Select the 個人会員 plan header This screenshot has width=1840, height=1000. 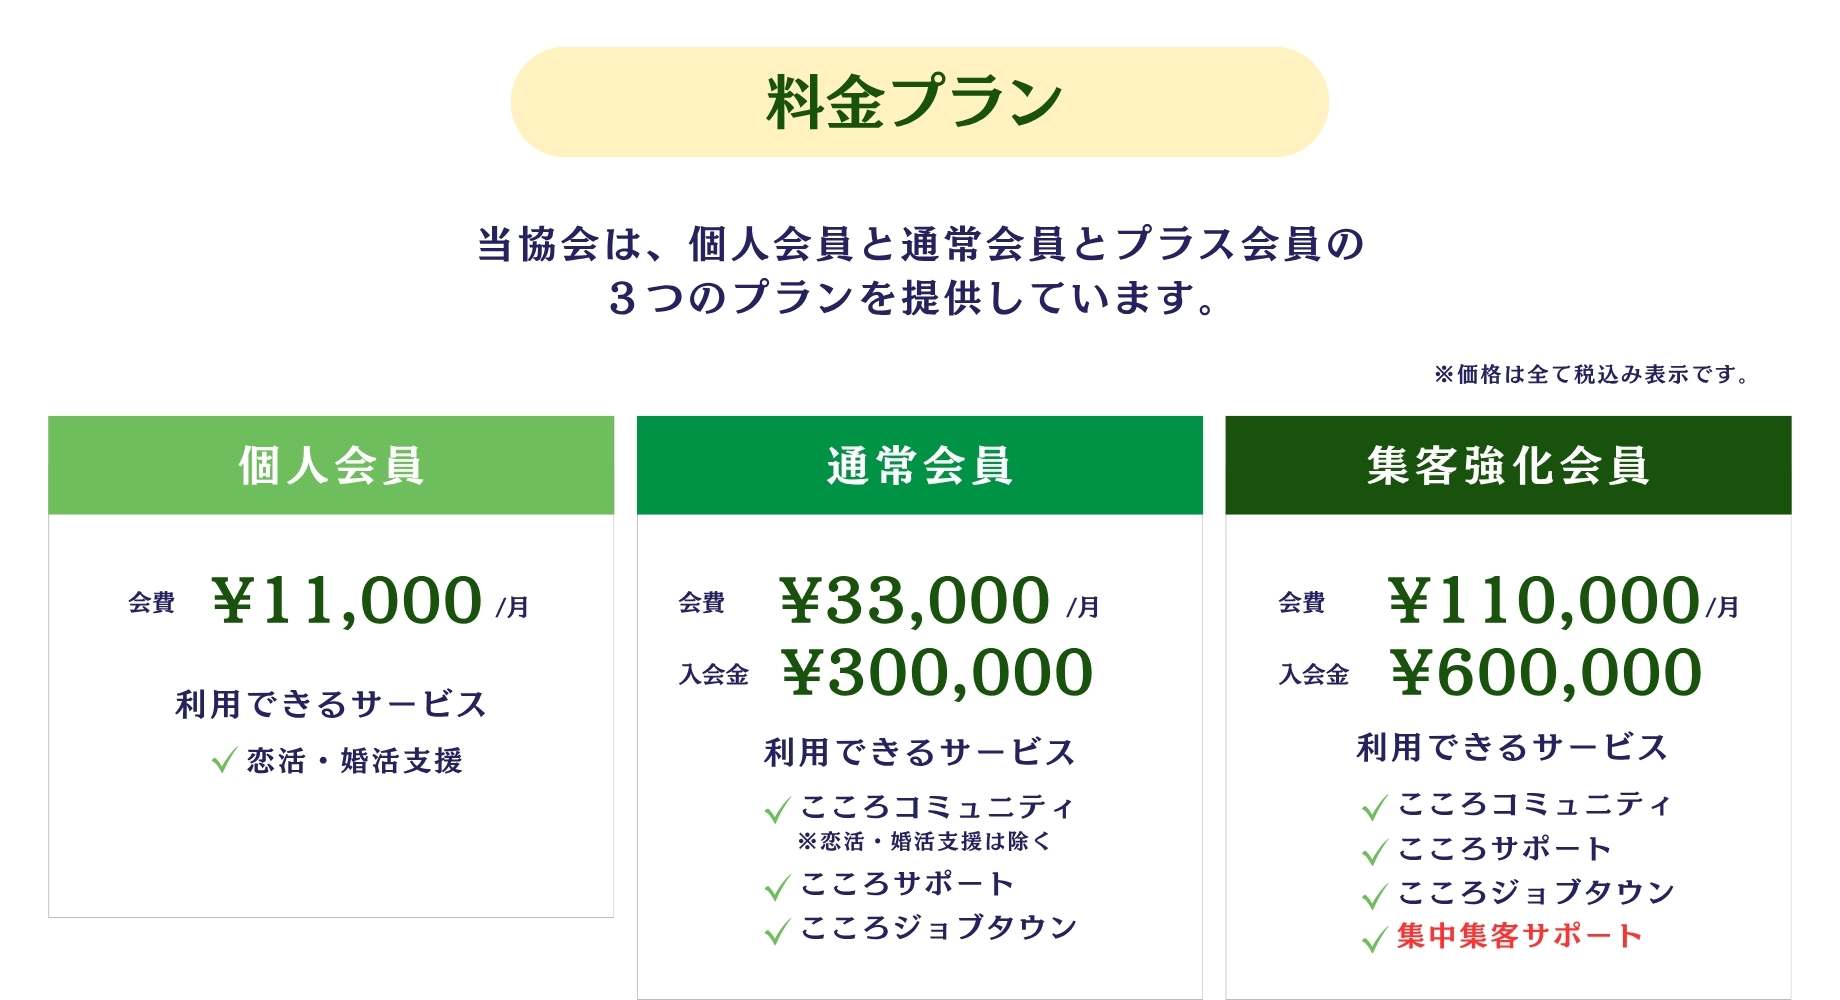(331, 466)
